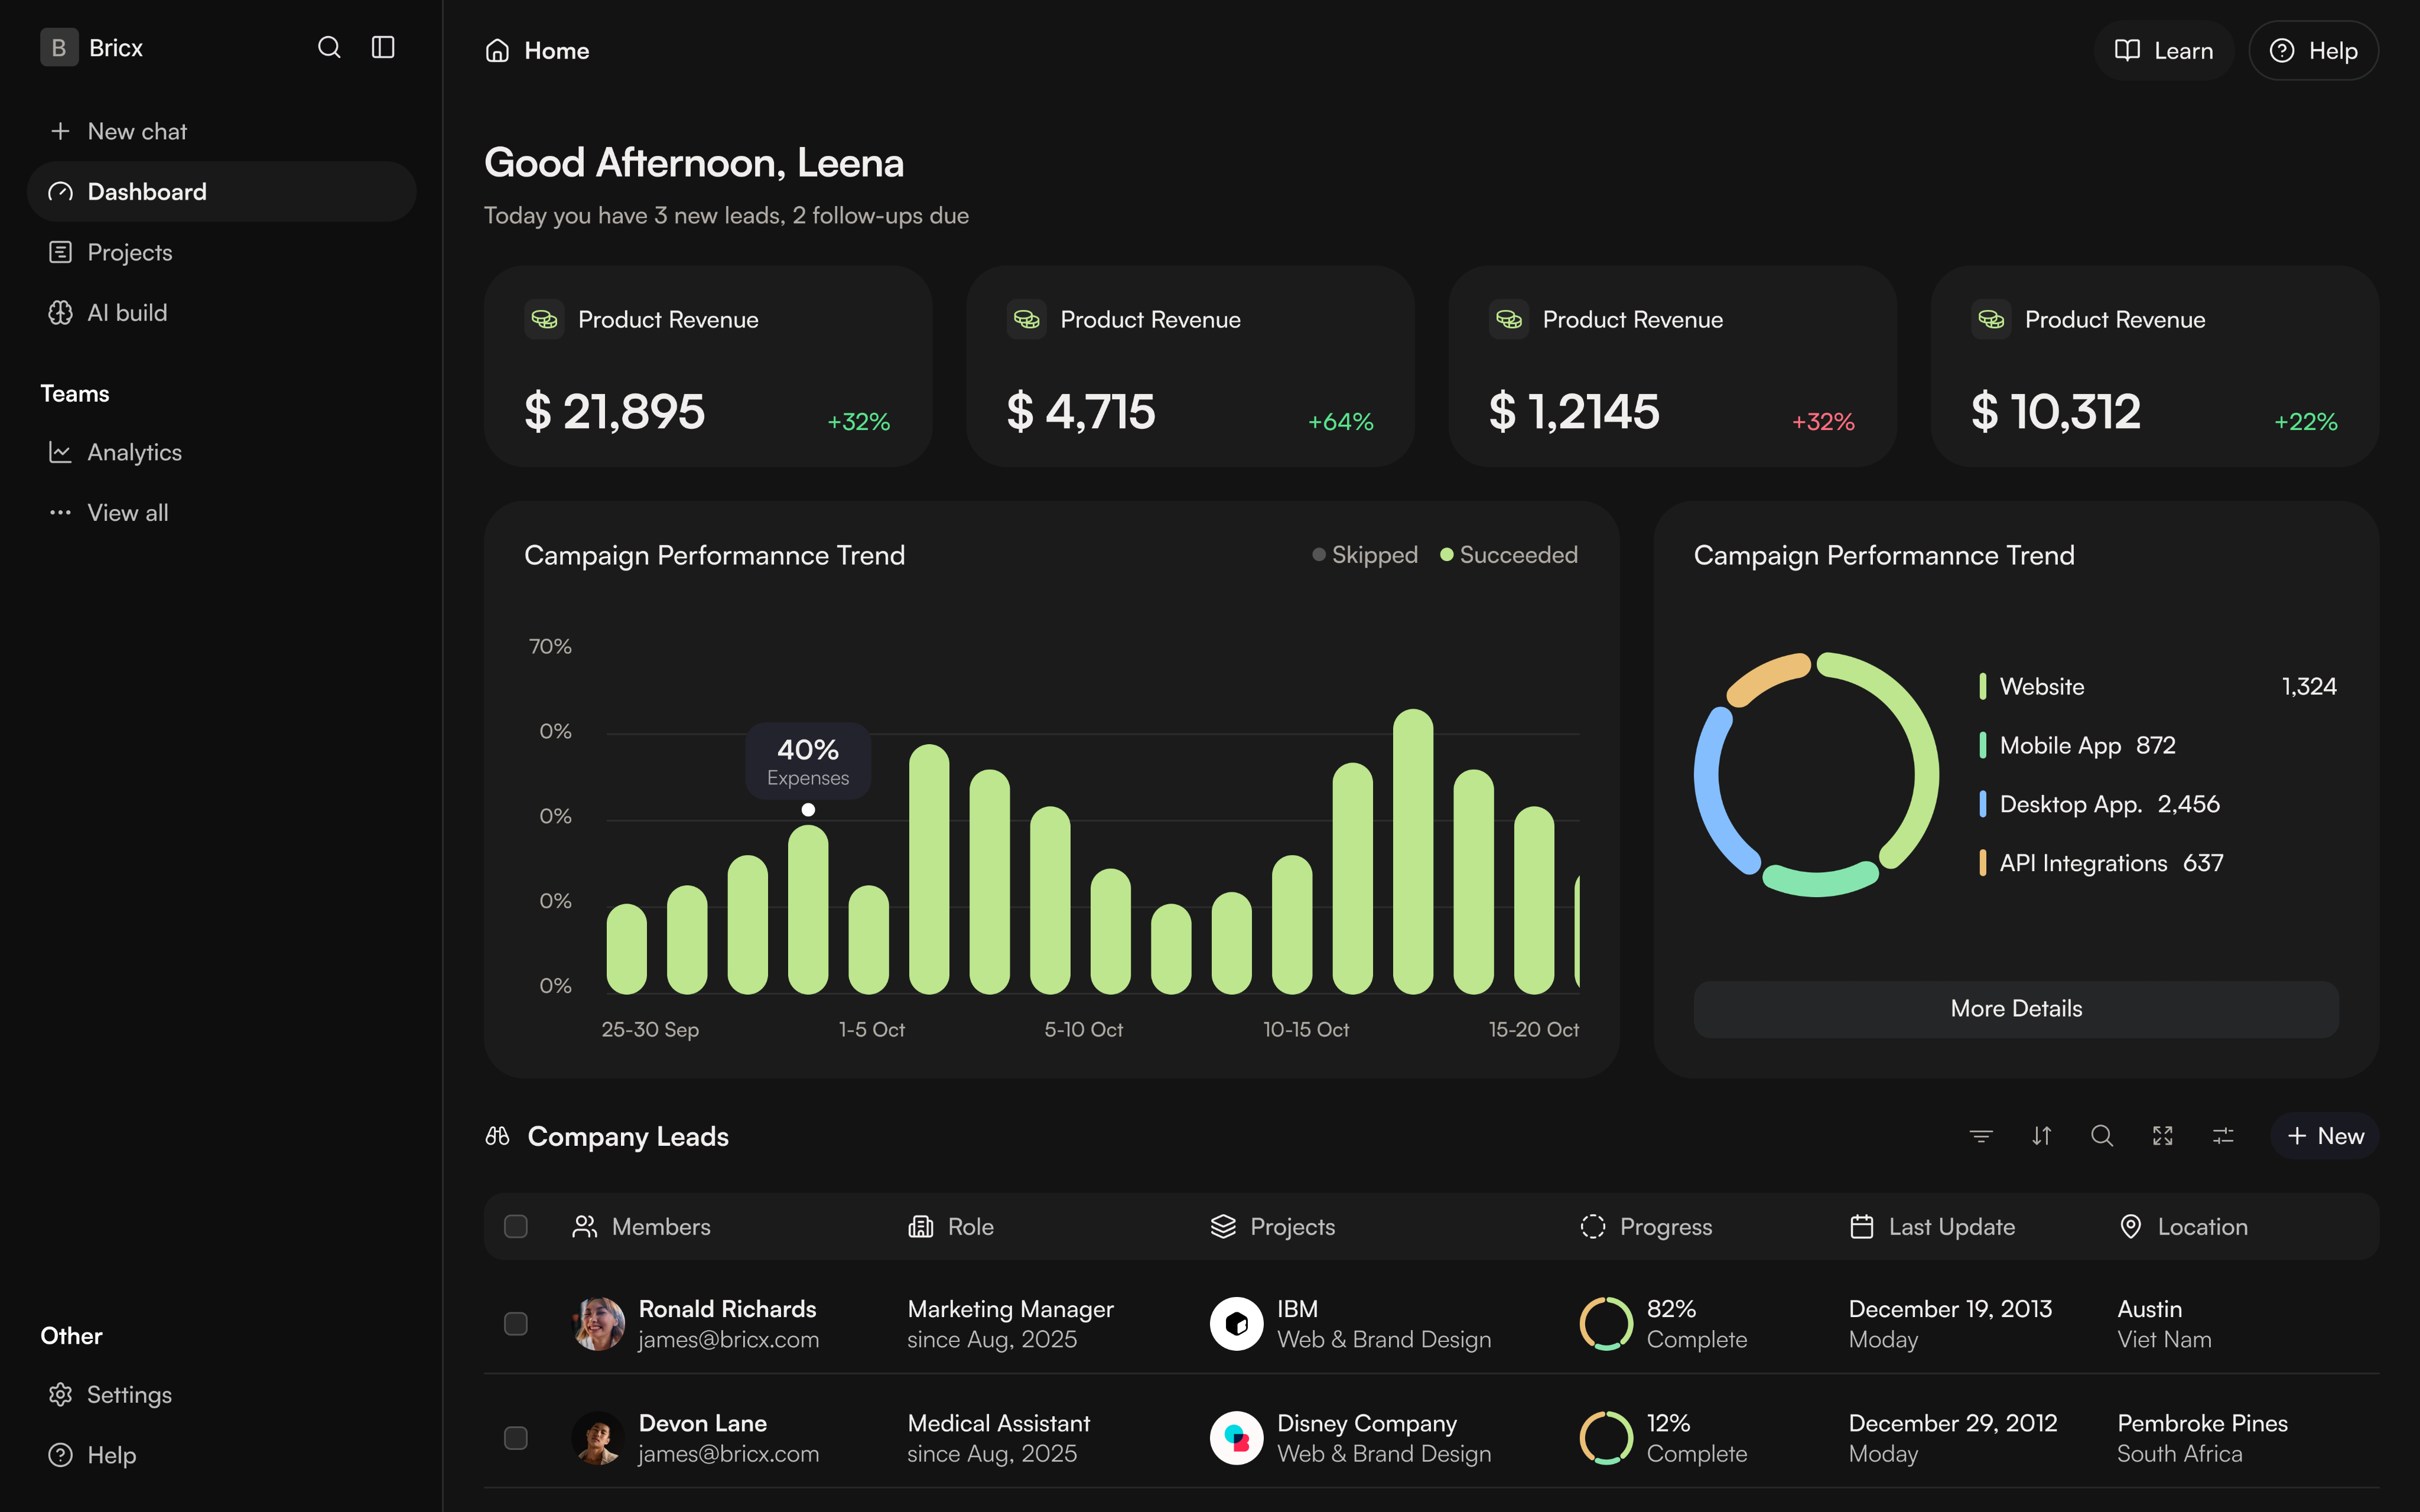Image resolution: width=2420 pixels, height=1512 pixels.
Task: Click the Learn button
Action: 2164,51
